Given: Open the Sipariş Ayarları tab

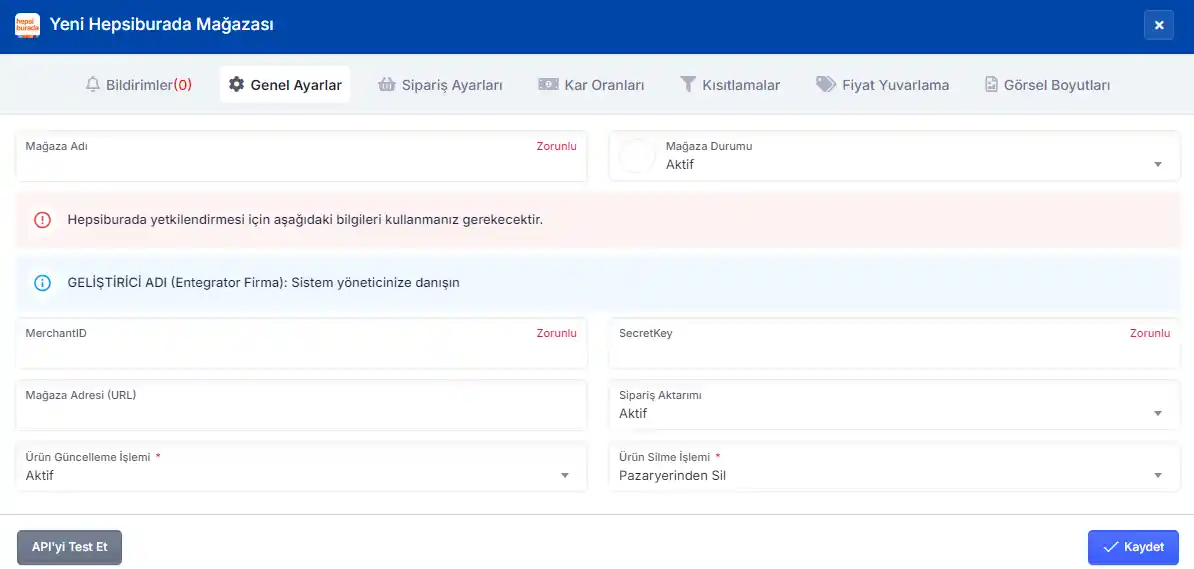Looking at the screenshot, I should tap(440, 85).
